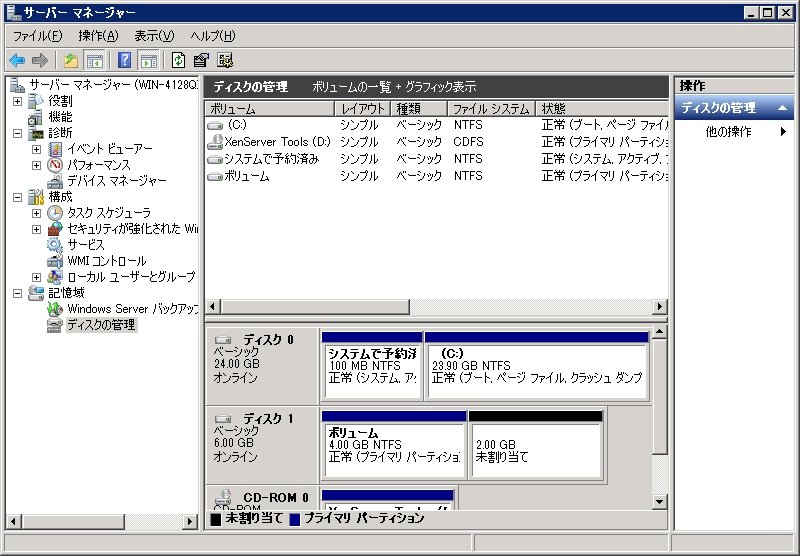Expand the ローカル ユーザーとグループ node
This screenshot has height=556, width=800.
tap(36, 277)
